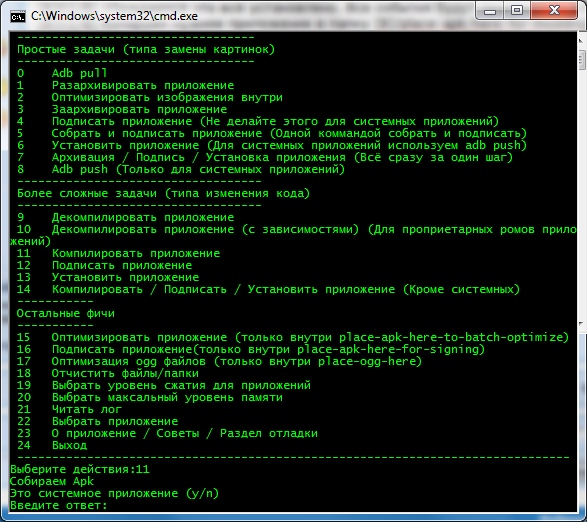This screenshot has height=522, width=587.
Task: Click option 22 'Выбрать приложение'
Action: (x=97, y=421)
